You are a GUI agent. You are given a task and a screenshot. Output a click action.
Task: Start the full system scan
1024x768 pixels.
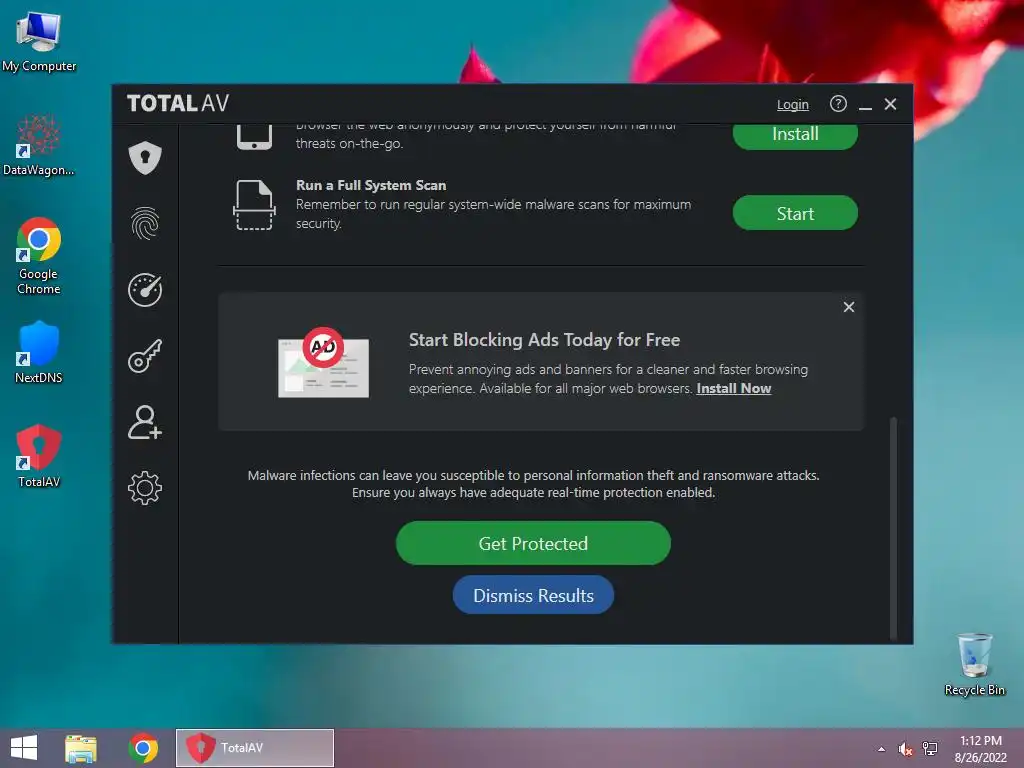795,213
